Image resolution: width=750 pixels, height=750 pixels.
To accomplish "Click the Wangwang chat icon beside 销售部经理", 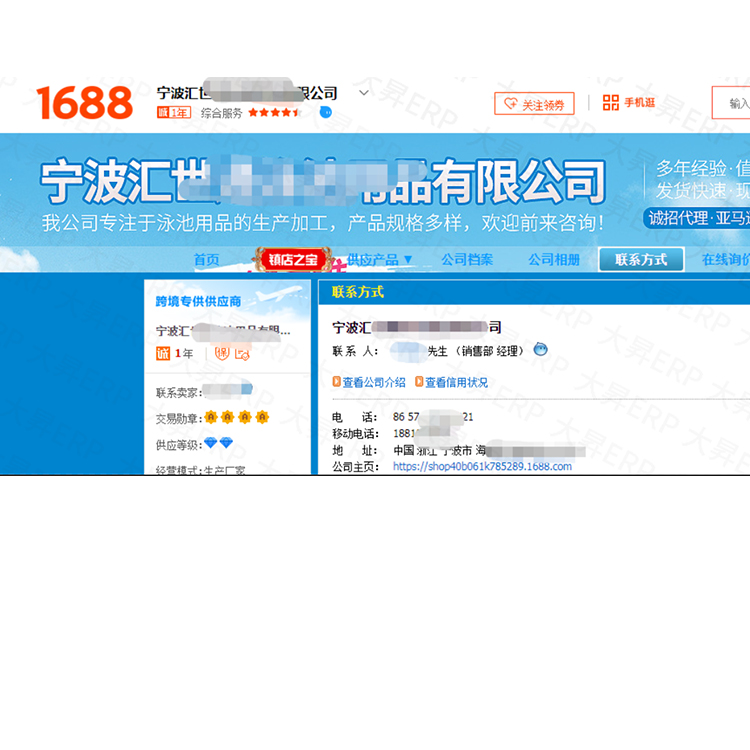I will coord(540,350).
